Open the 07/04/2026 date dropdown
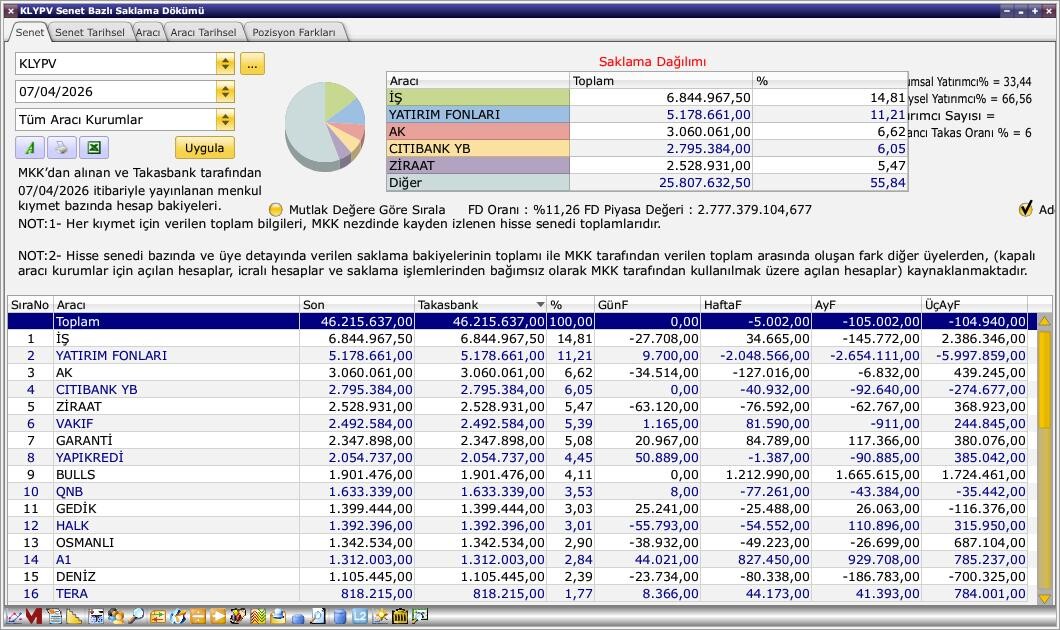Image resolution: width=1060 pixels, height=630 pixels. coord(225,92)
